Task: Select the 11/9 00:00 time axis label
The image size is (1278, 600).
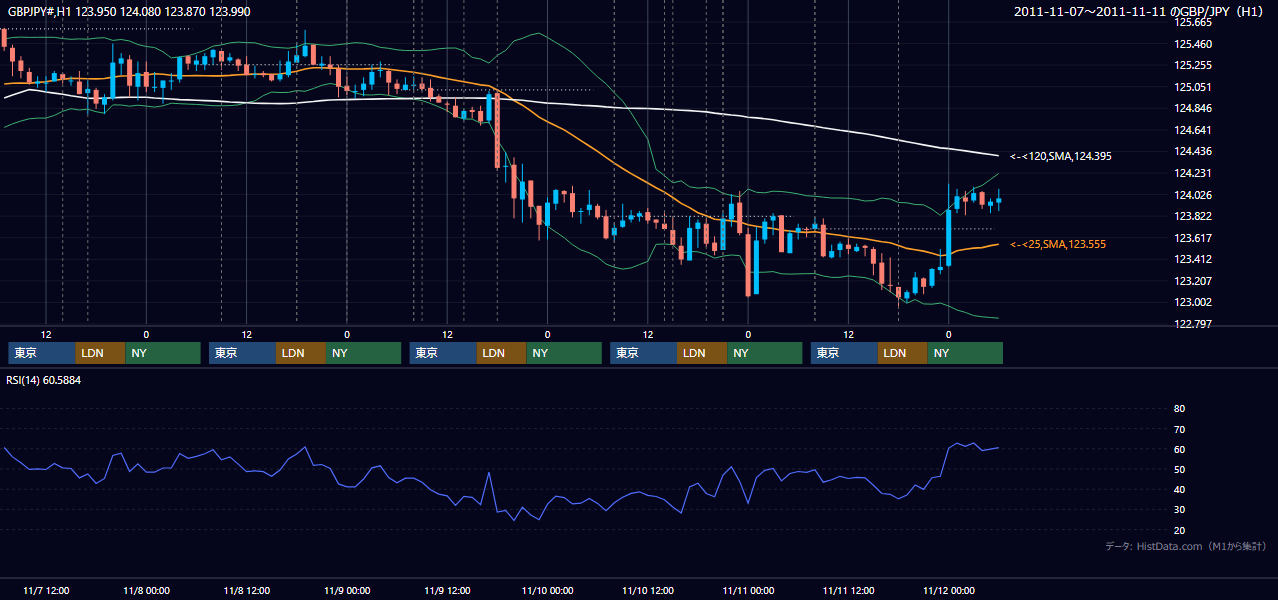Action: 347,590
